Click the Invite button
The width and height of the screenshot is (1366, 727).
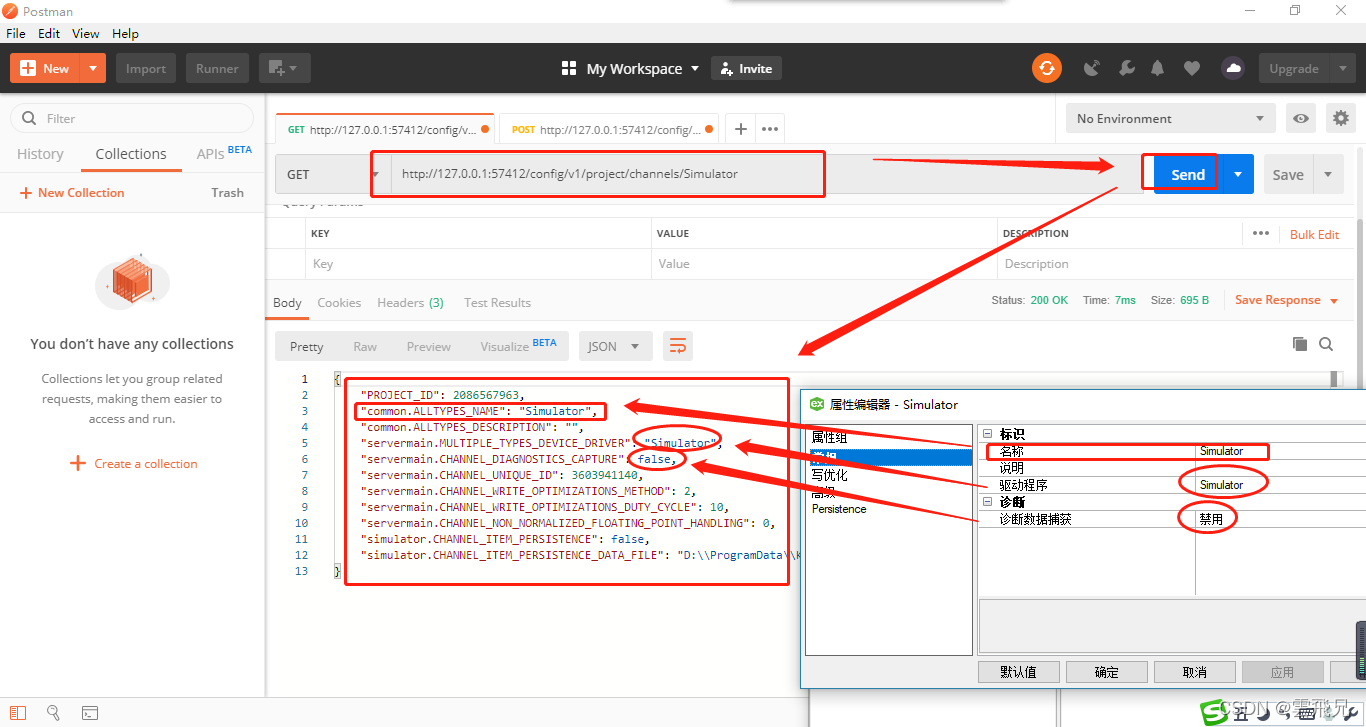point(746,68)
